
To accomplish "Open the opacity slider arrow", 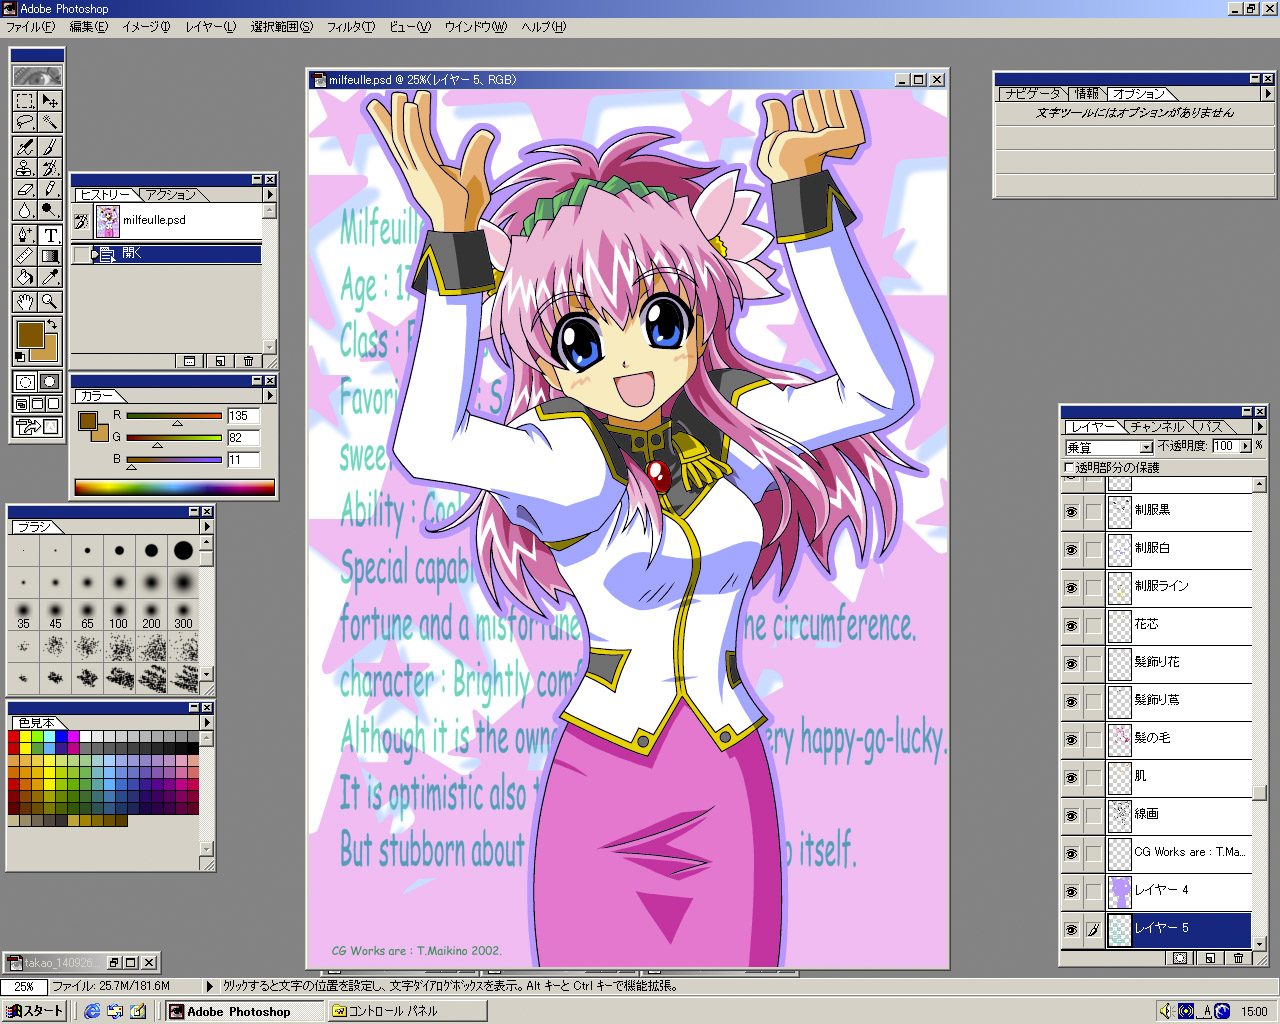I will coord(1245,446).
